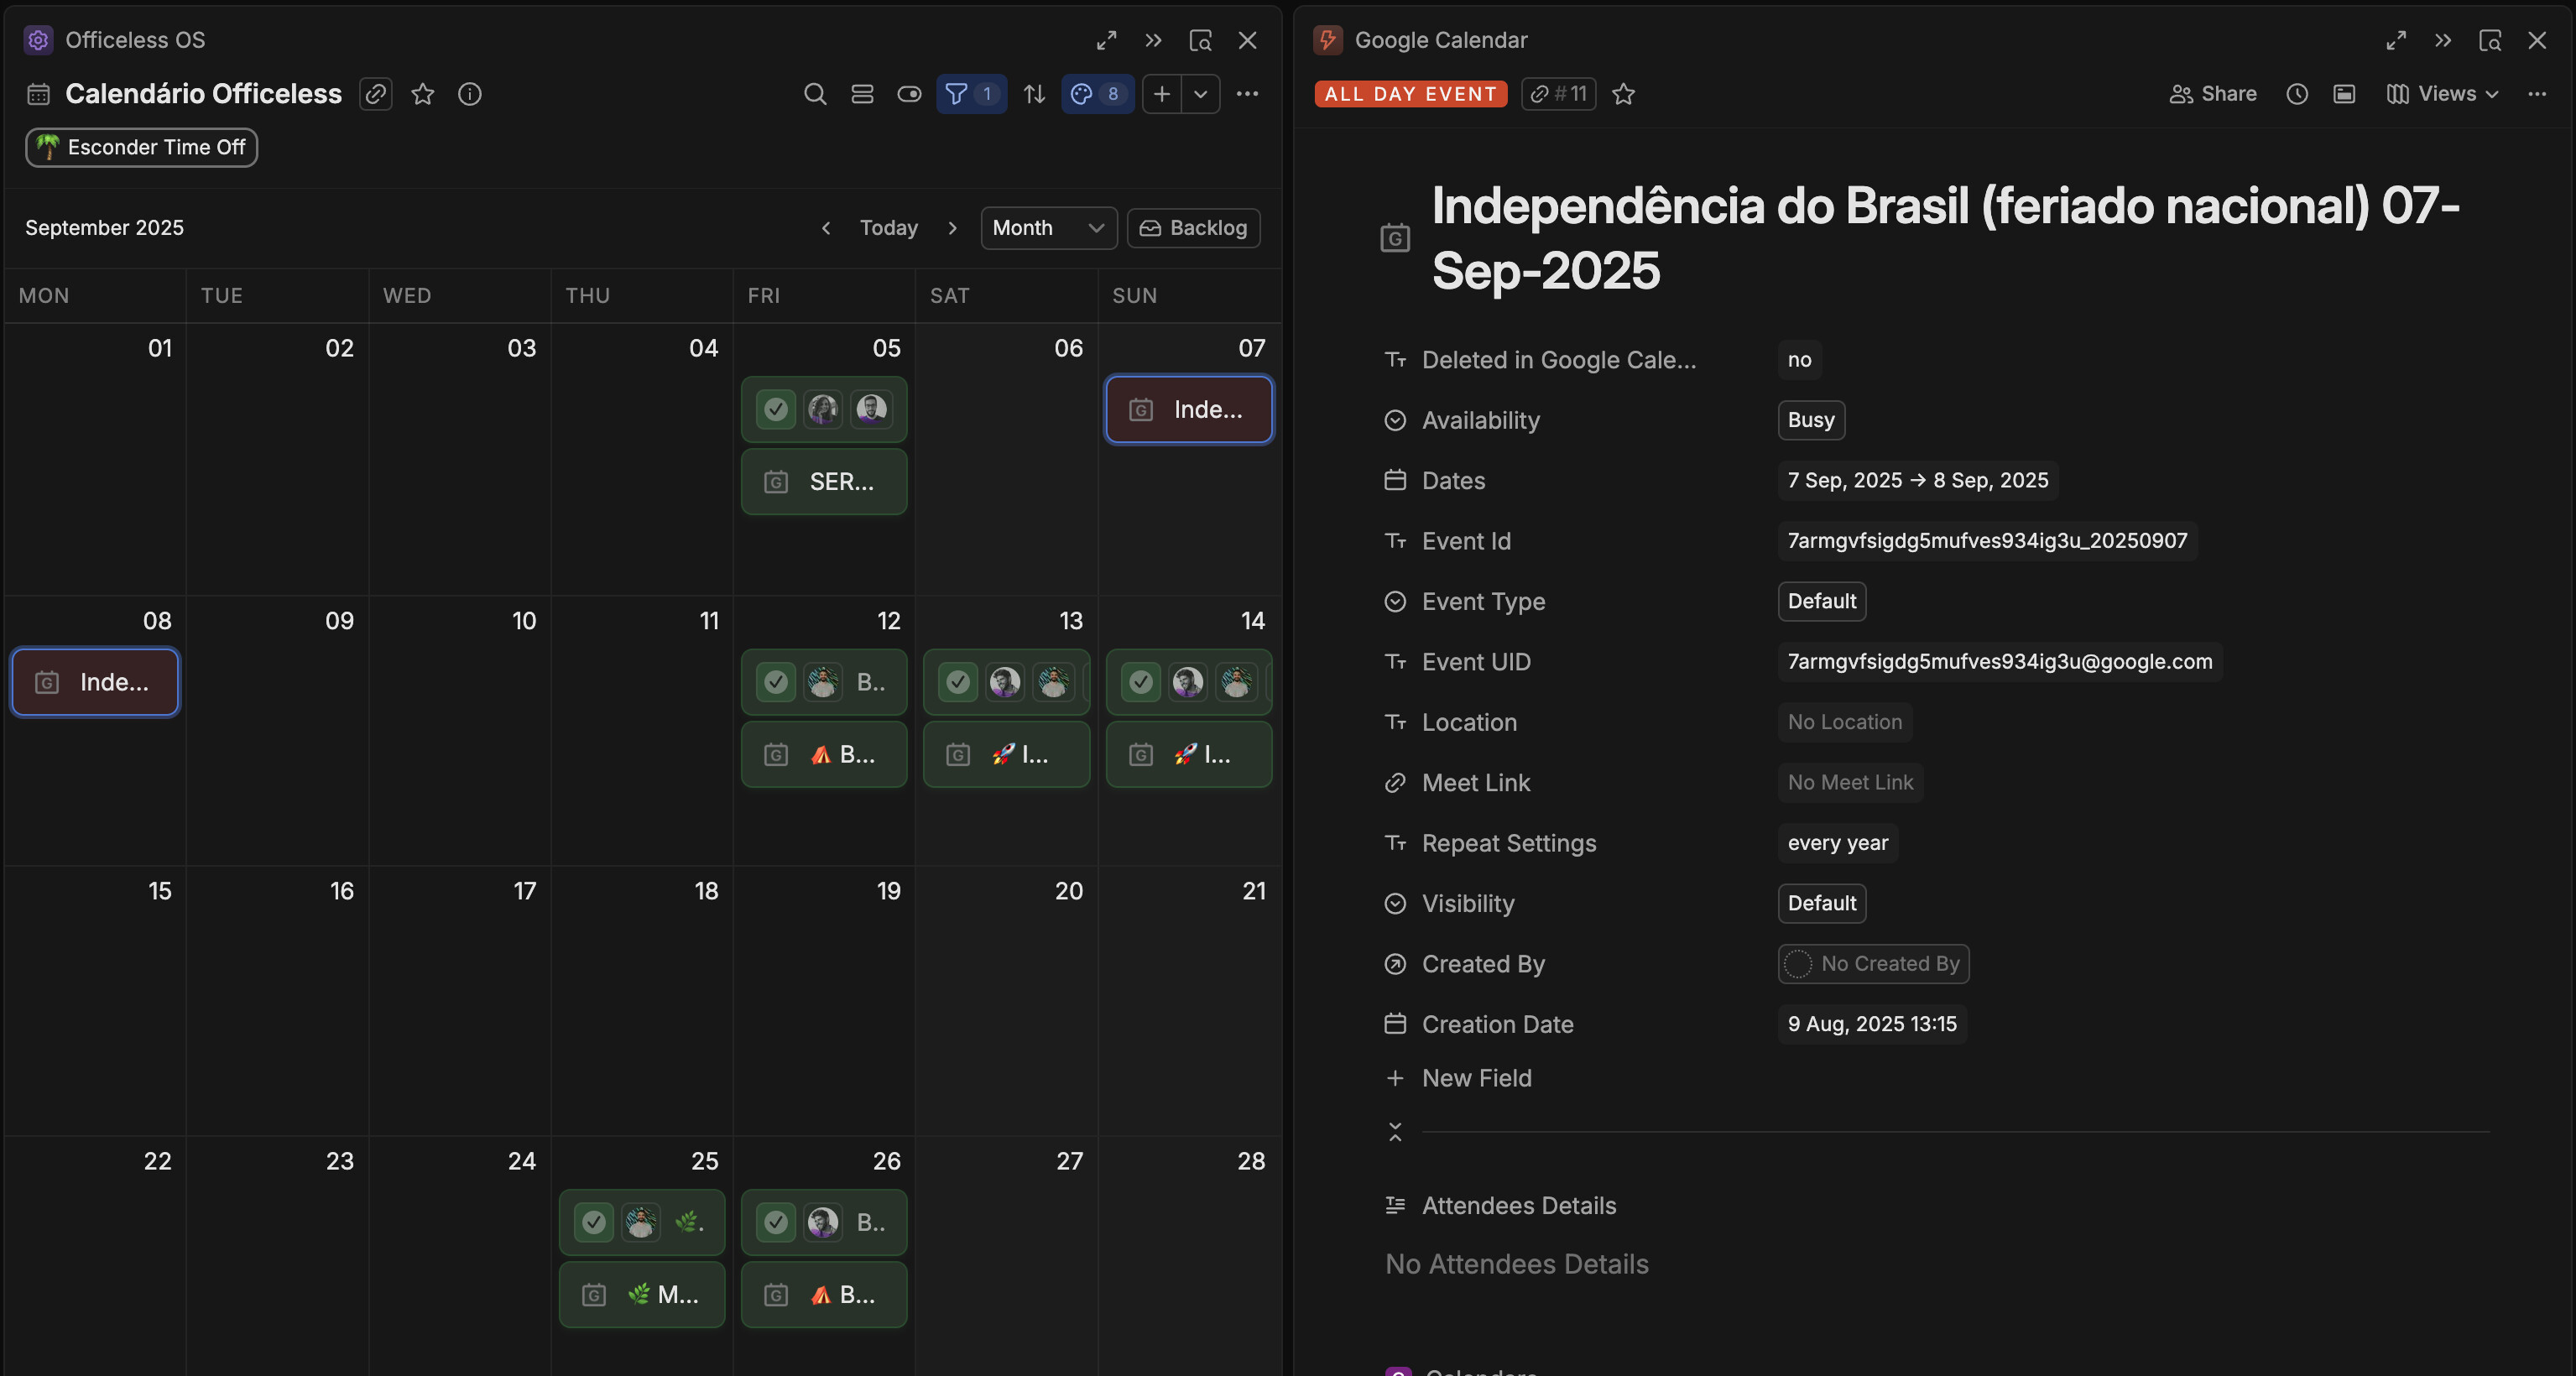Click the sort arrows icon
This screenshot has width=2576, height=1376.
1034,94
